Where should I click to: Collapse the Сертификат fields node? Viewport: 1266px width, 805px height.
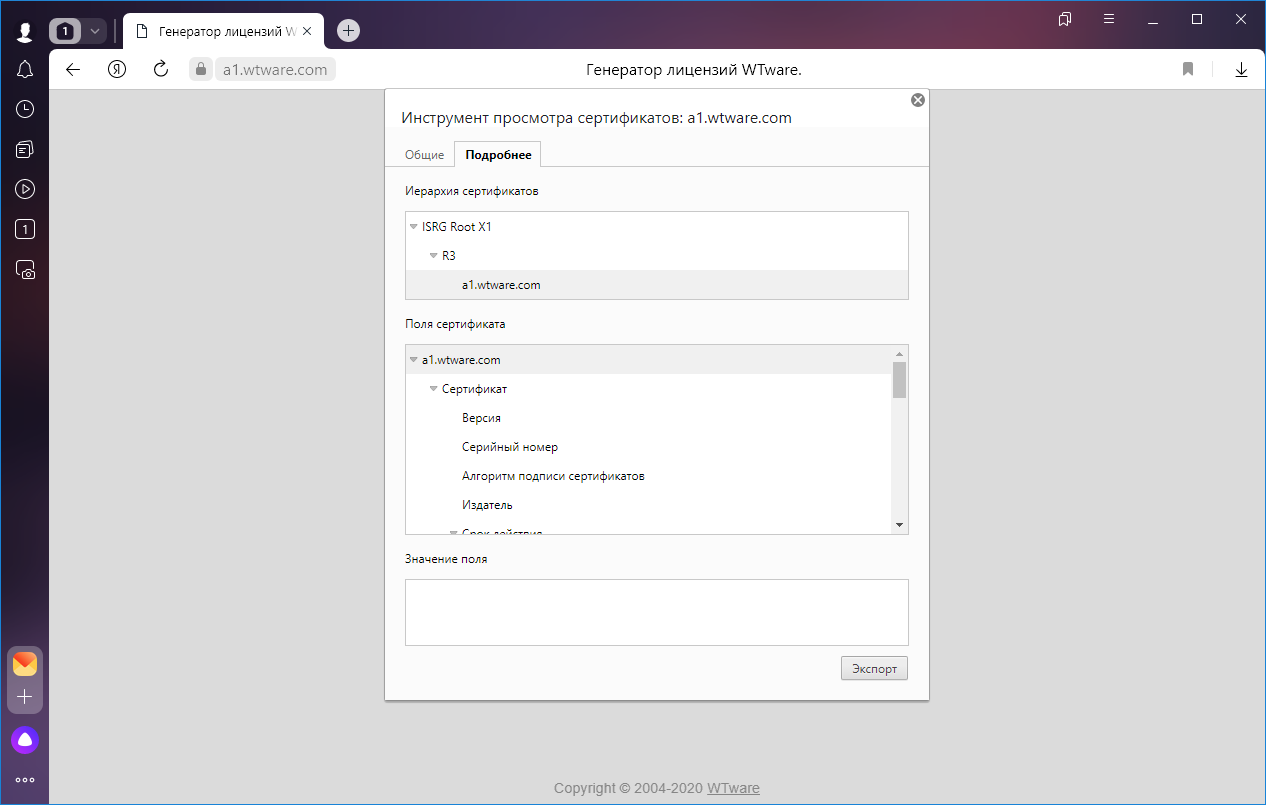tap(434, 389)
